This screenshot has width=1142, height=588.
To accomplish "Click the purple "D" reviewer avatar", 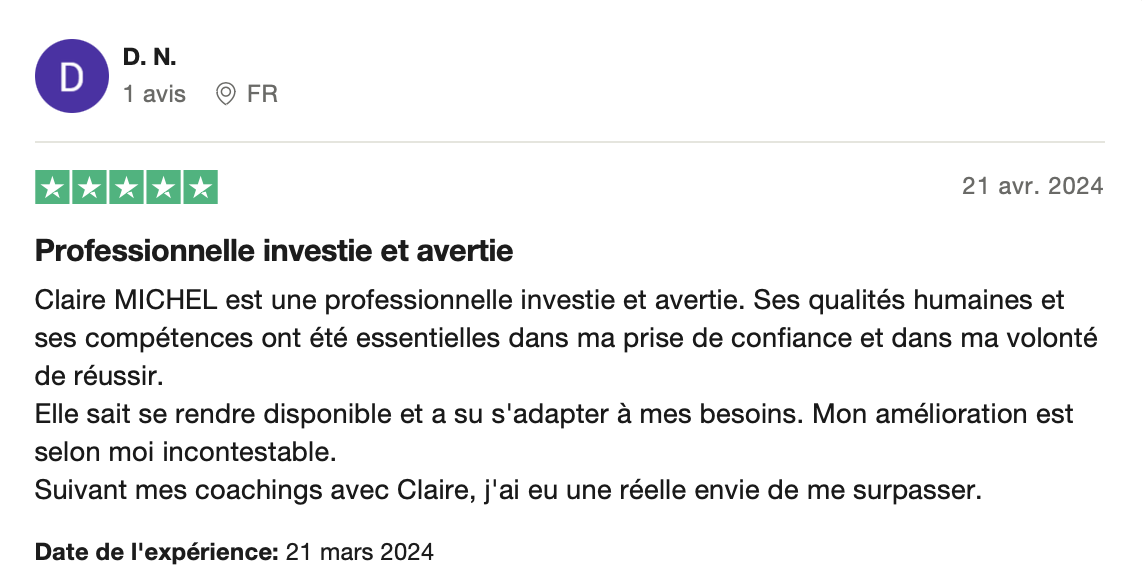I will [x=71, y=76].
